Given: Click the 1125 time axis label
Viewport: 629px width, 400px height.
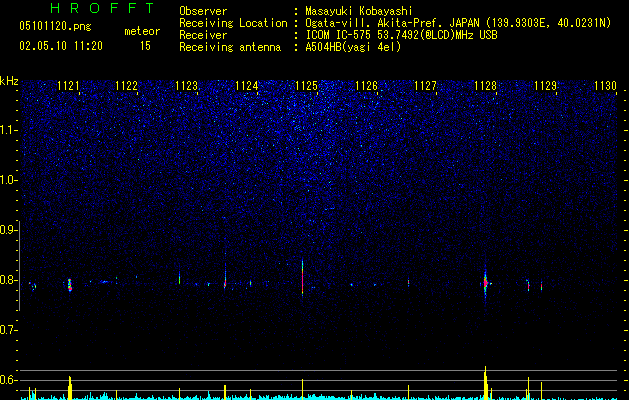Looking at the screenshot, I should click(x=306, y=86).
